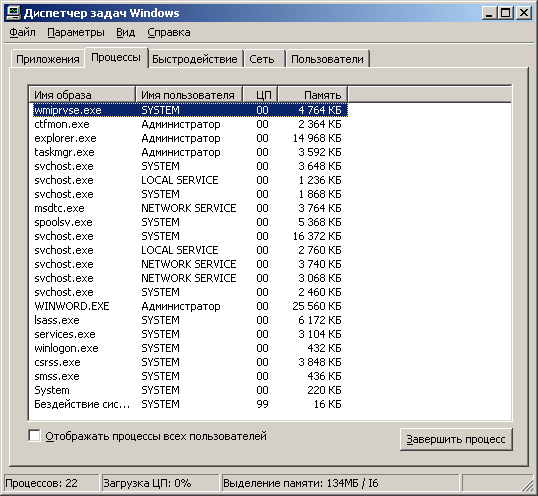The width and height of the screenshot is (538, 496).
Task: Click the Завершить процесс button
Action: 456,439
